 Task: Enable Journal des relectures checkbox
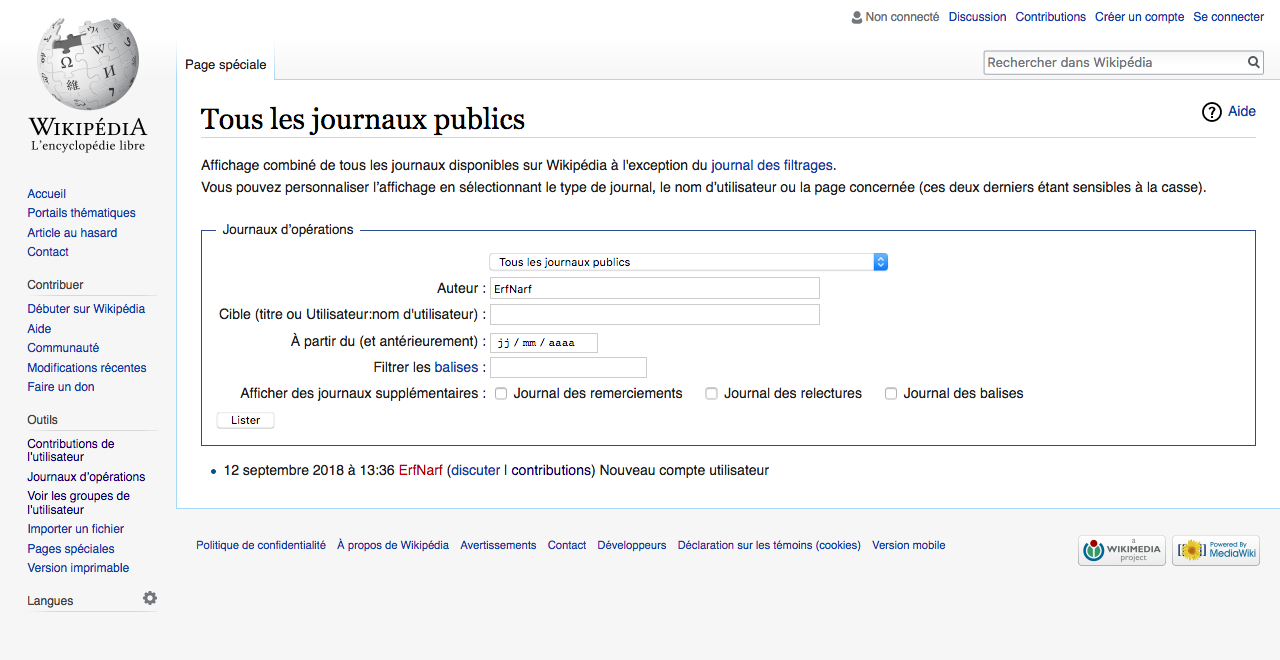click(x=712, y=394)
